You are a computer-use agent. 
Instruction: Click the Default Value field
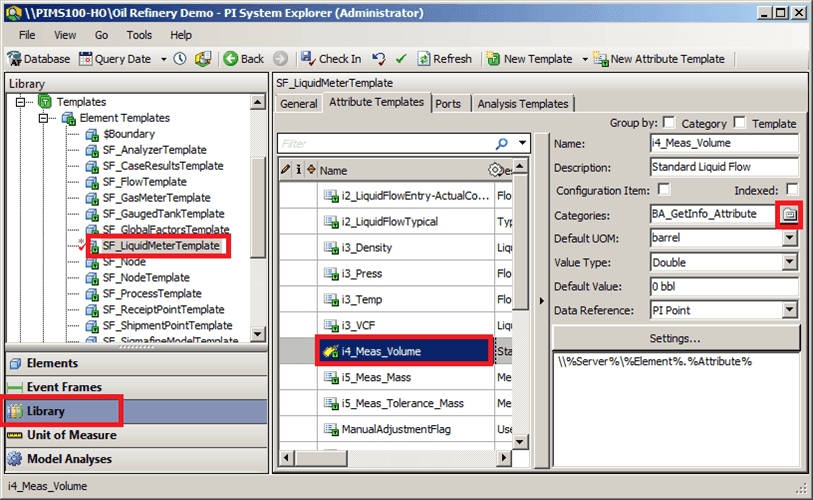(x=724, y=286)
